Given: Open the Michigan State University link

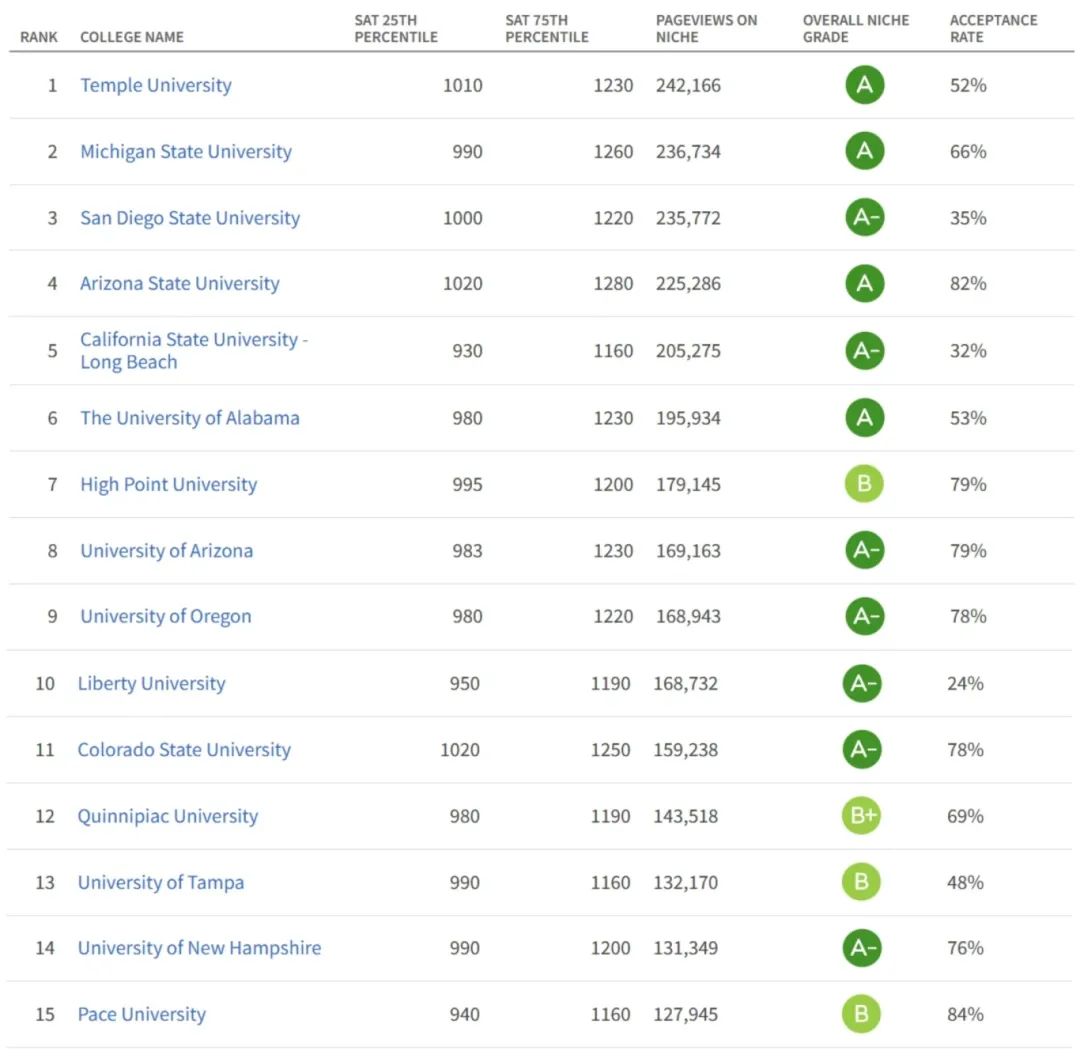Looking at the screenshot, I should (186, 152).
